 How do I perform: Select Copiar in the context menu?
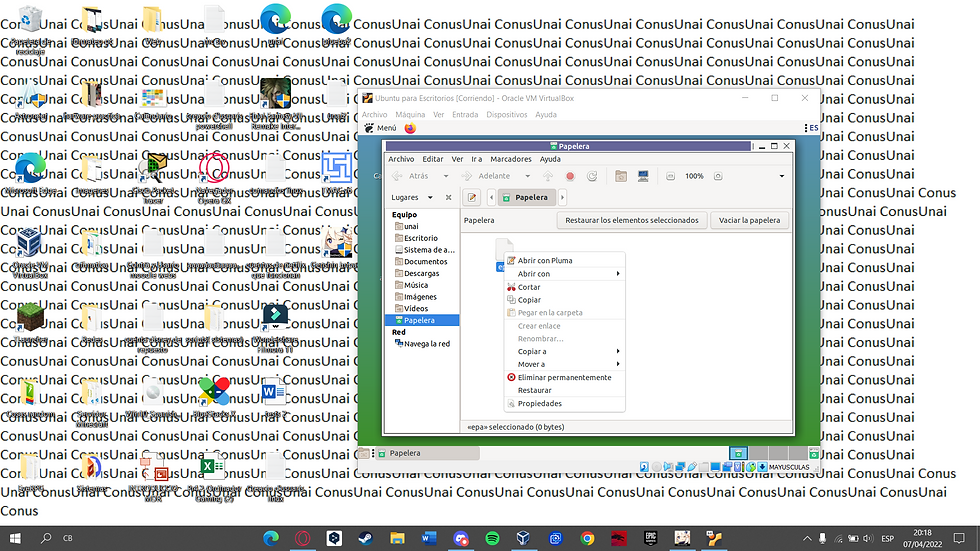(x=564, y=300)
